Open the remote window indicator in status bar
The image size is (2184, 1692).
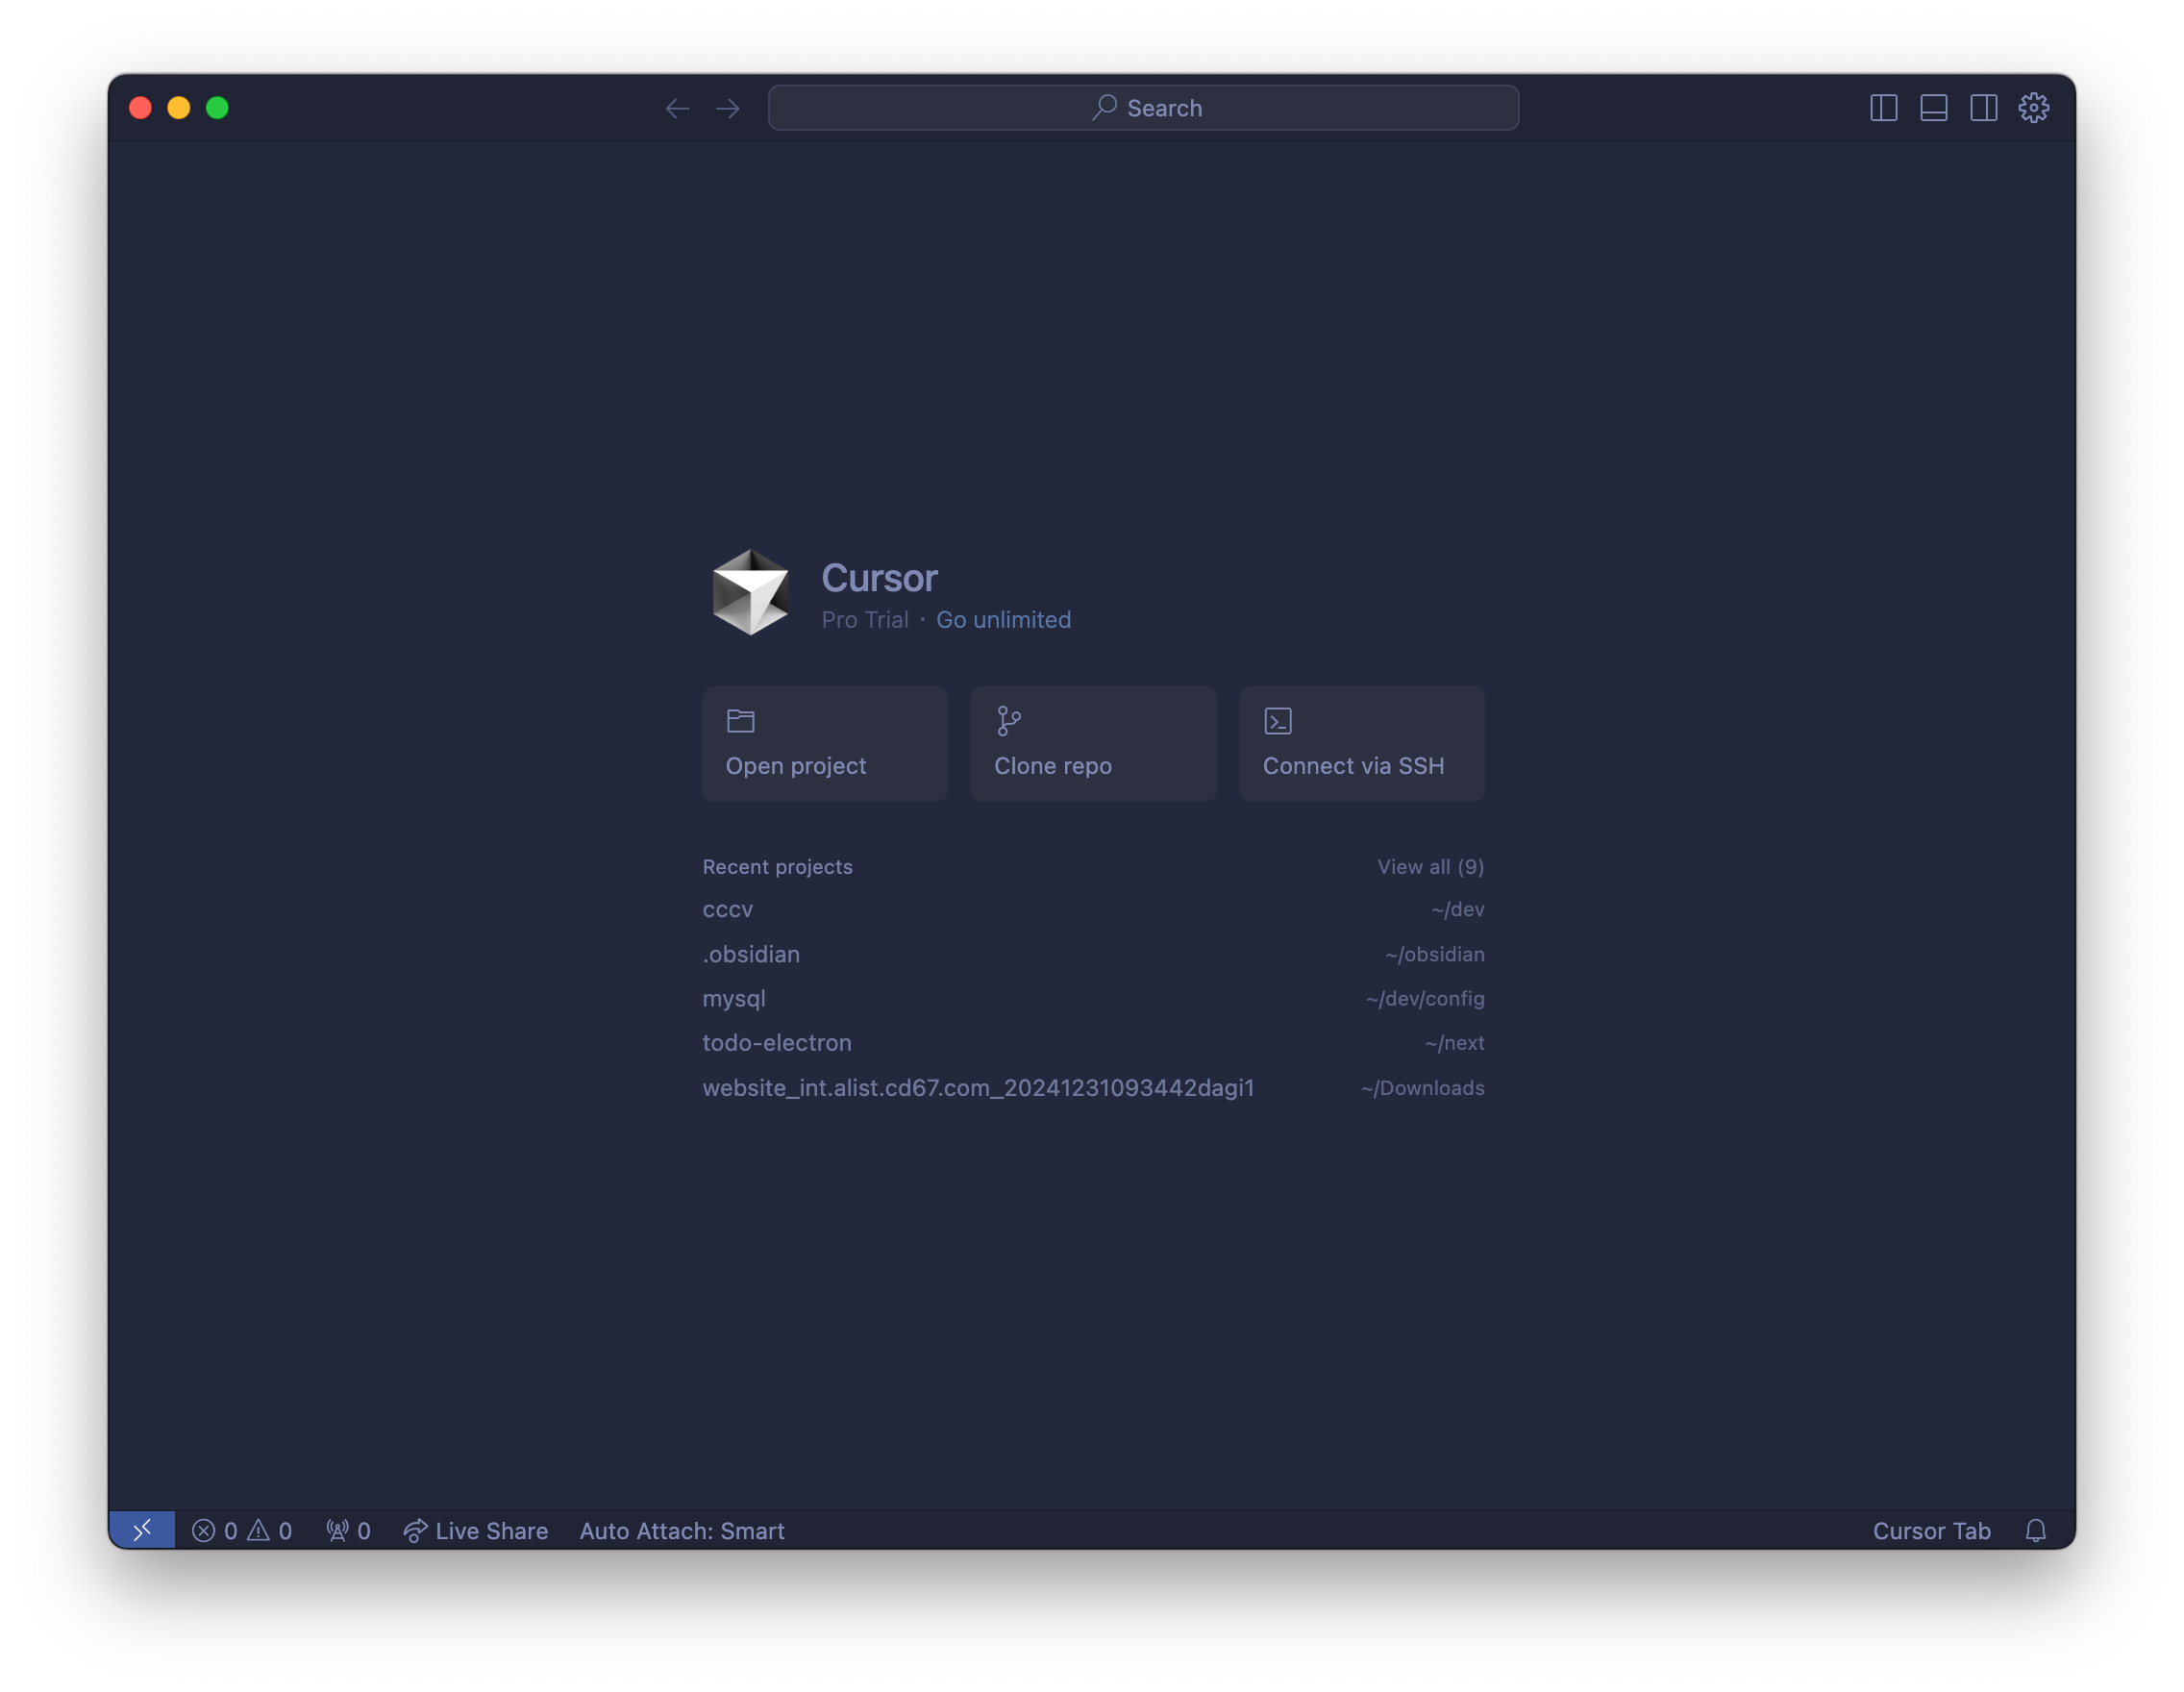pos(142,1530)
